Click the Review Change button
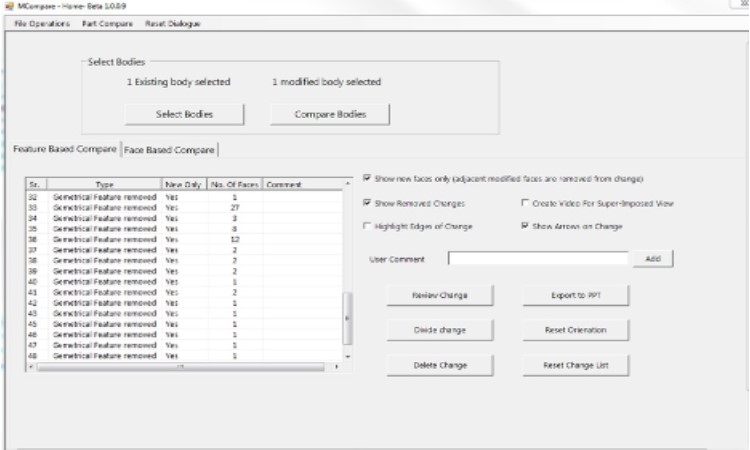 click(x=439, y=296)
